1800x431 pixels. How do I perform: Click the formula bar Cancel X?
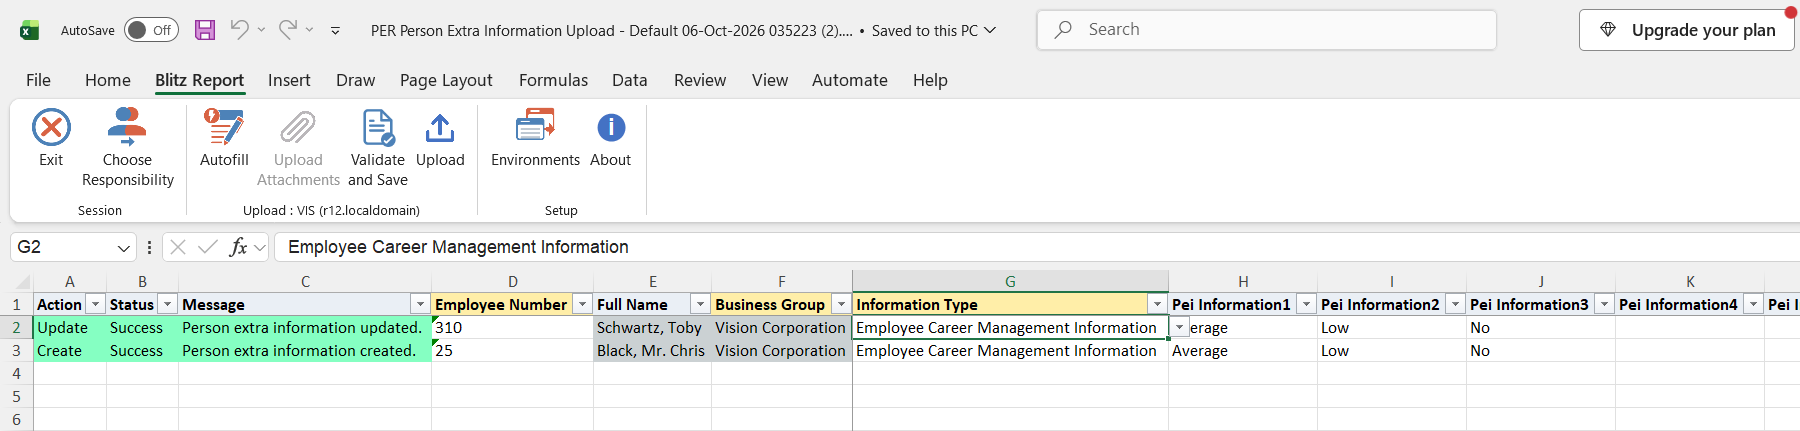tap(178, 247)
